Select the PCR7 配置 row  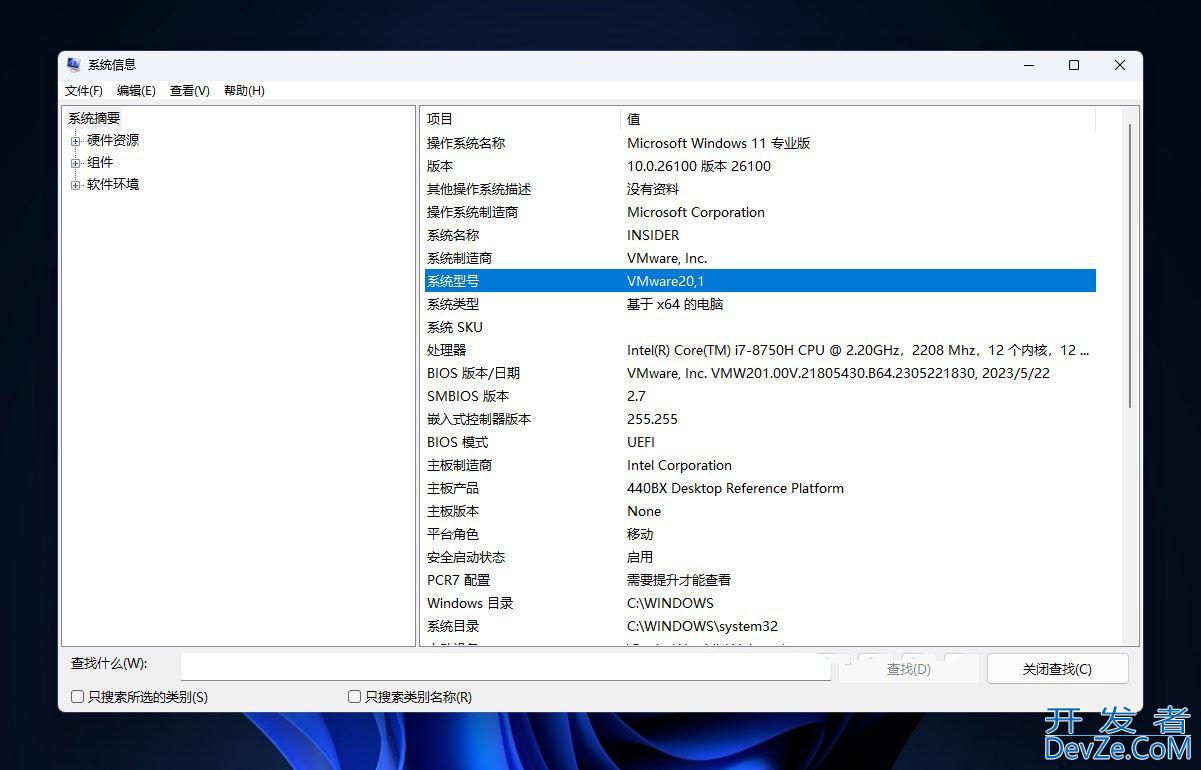759,580
